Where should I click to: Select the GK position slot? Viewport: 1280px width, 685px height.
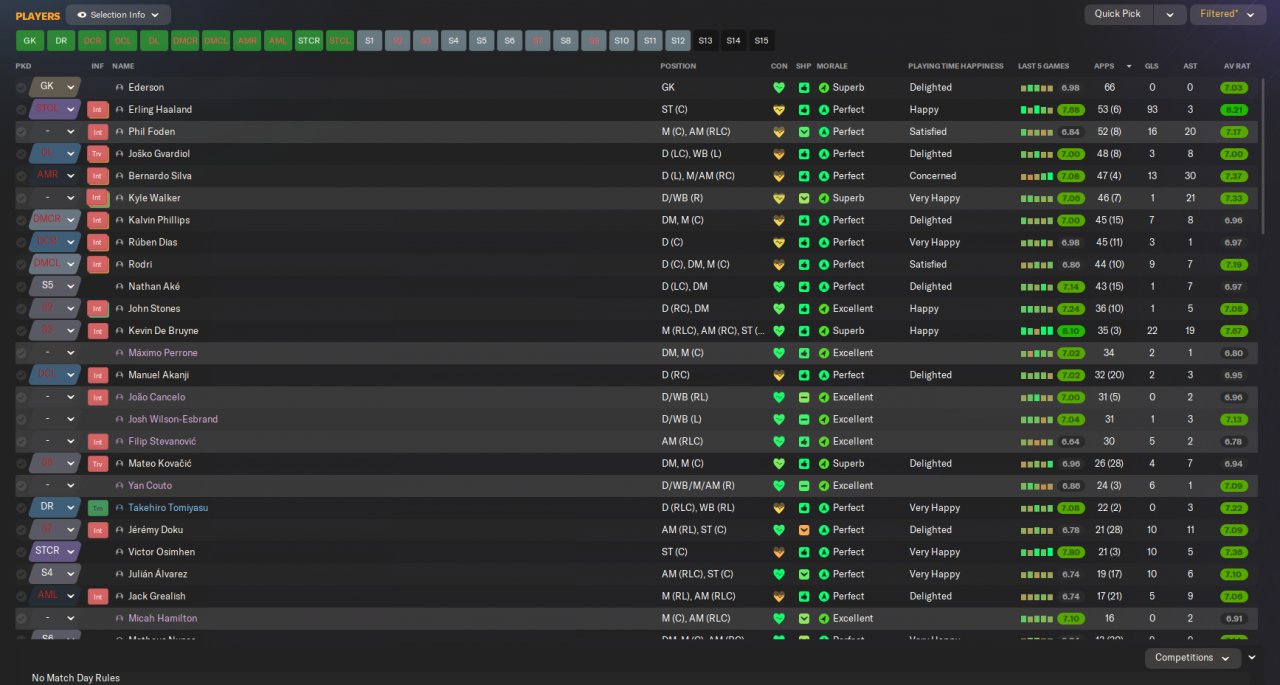(x=30, y=41)
